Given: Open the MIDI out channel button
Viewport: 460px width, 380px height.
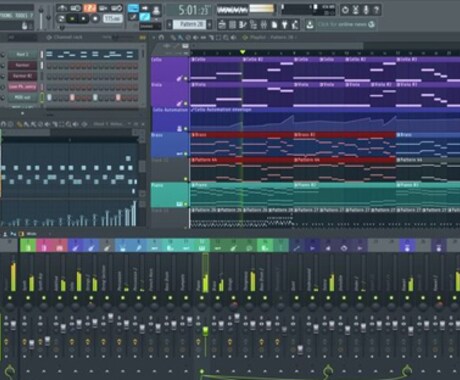Looking at the screenshot, I should click(22, 98).
